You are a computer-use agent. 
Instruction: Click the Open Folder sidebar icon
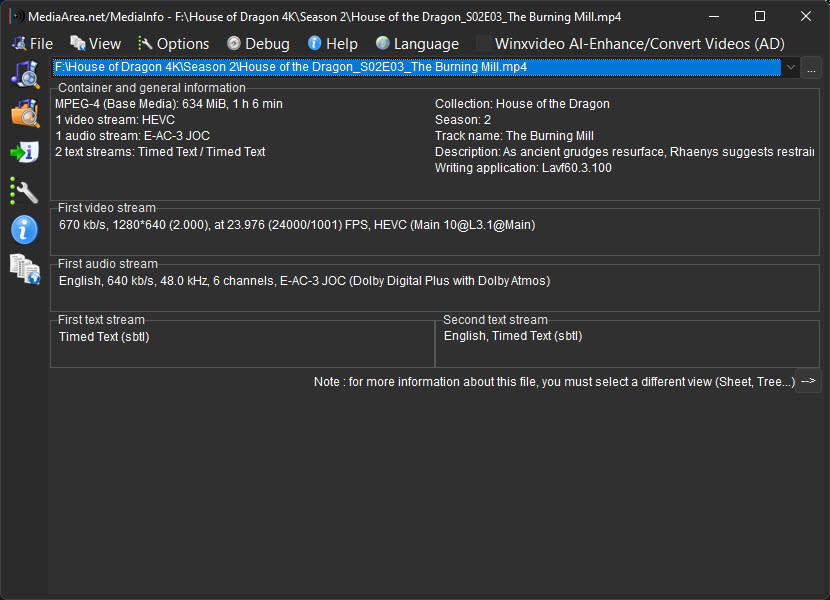click(x=25, y=113)
